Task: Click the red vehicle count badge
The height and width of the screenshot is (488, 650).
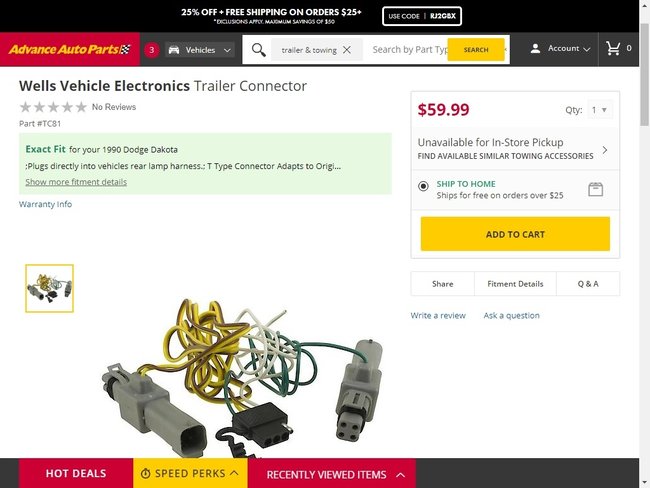Action: point(152,49)
